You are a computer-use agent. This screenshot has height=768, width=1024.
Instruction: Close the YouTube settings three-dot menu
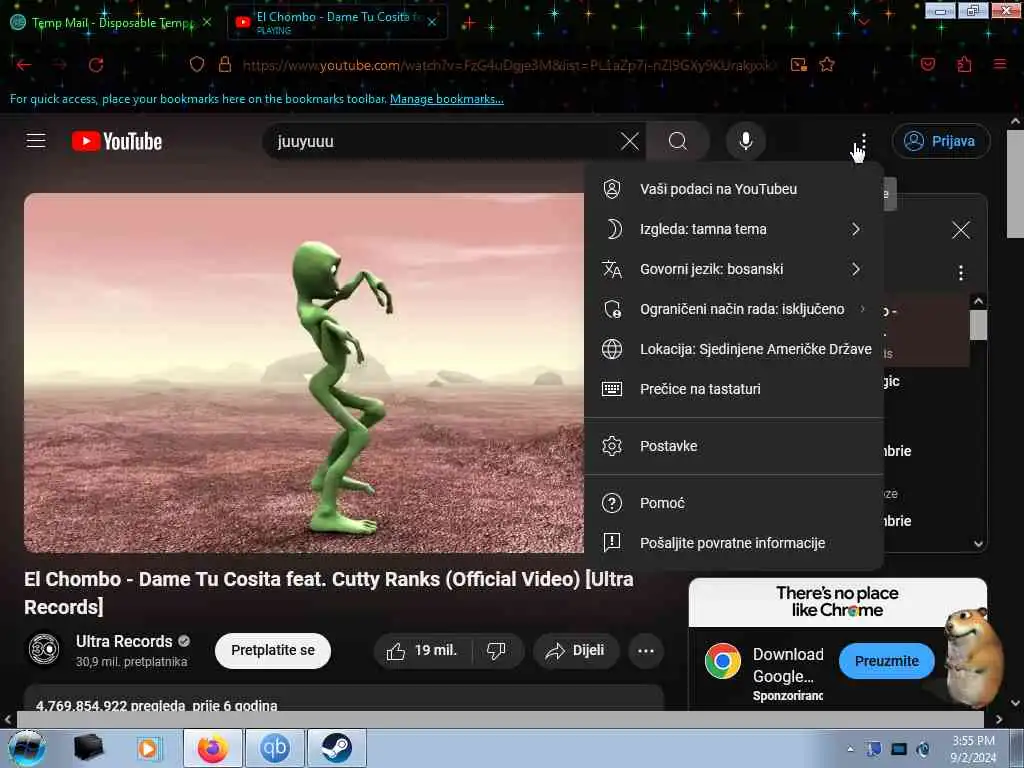coord(863,141)
